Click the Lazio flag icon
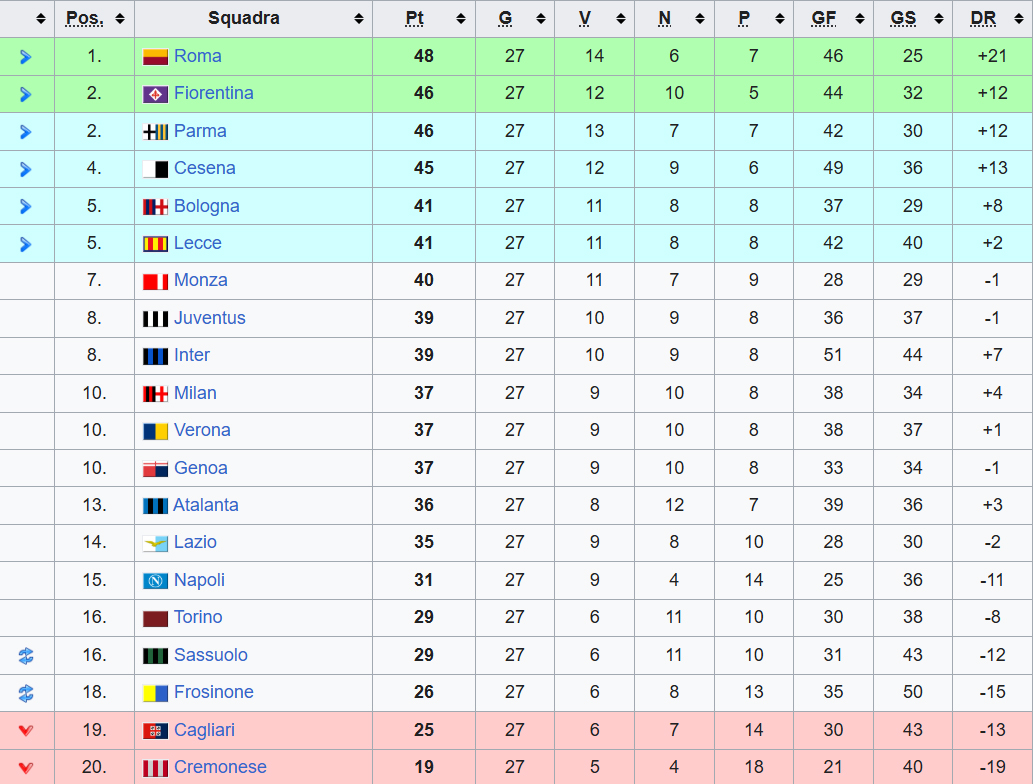The width and height of the screenshot is (1033, 784). click(155, 543)
